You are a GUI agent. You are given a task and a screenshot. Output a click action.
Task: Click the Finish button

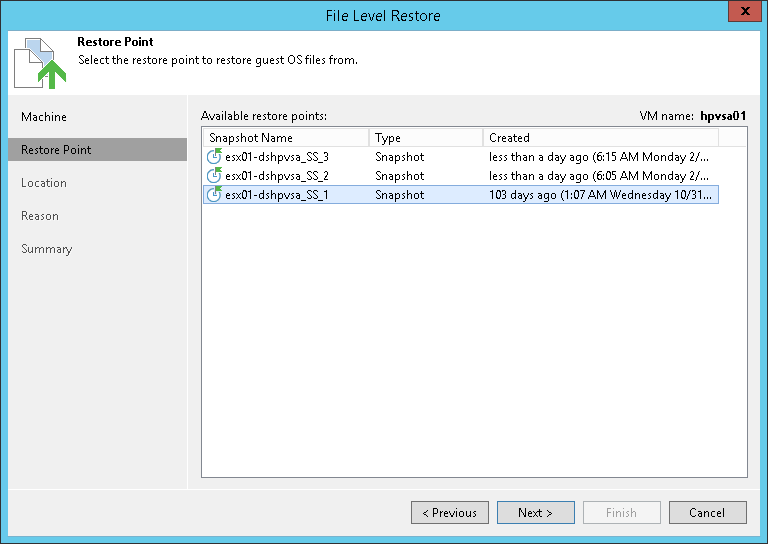tap(621, 513)
